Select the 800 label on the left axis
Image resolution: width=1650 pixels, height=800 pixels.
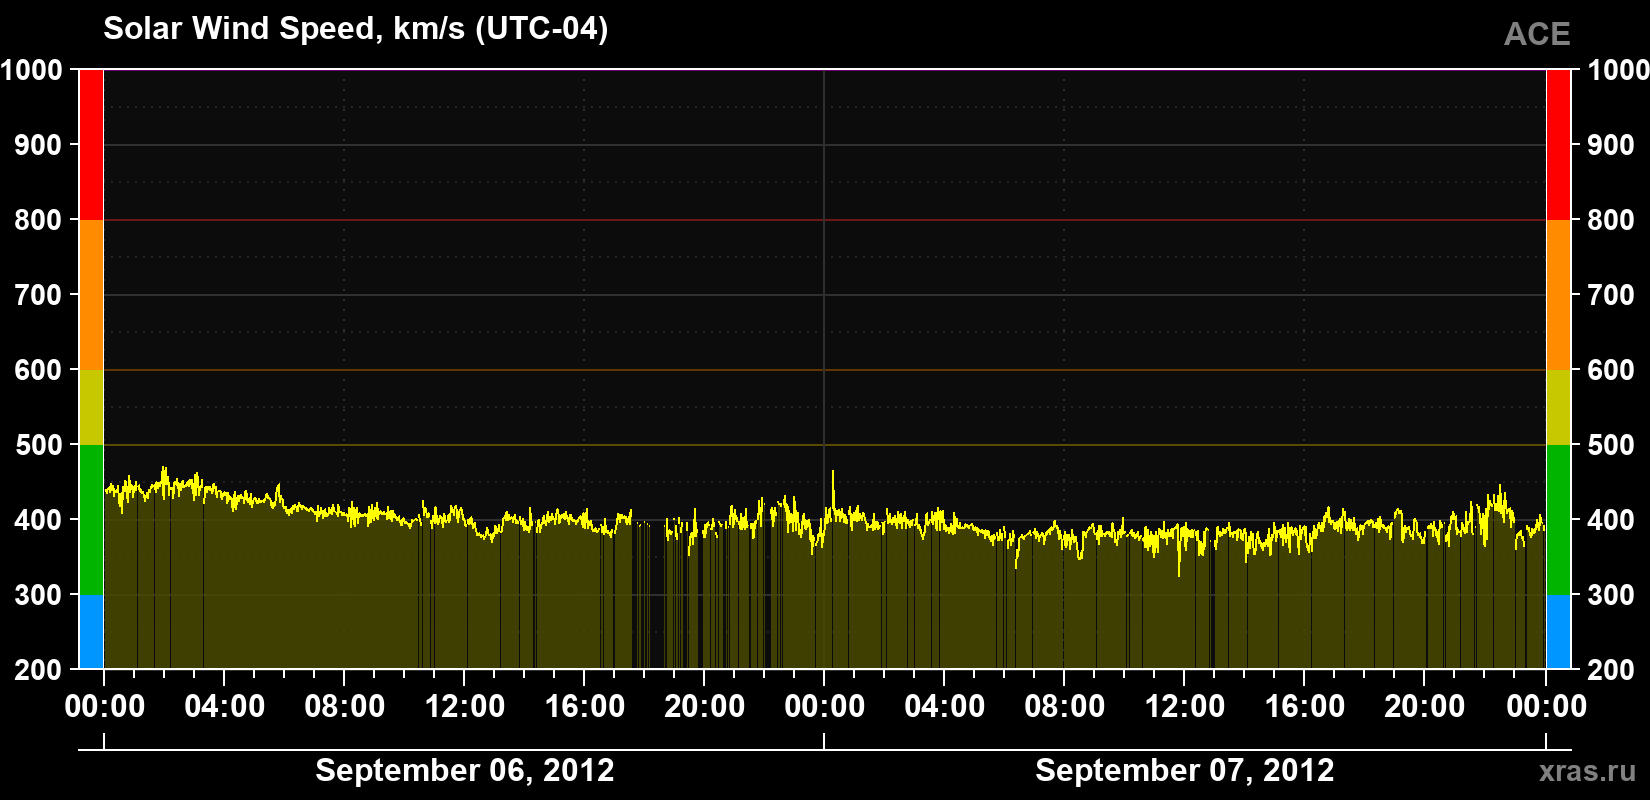(39, 220)
